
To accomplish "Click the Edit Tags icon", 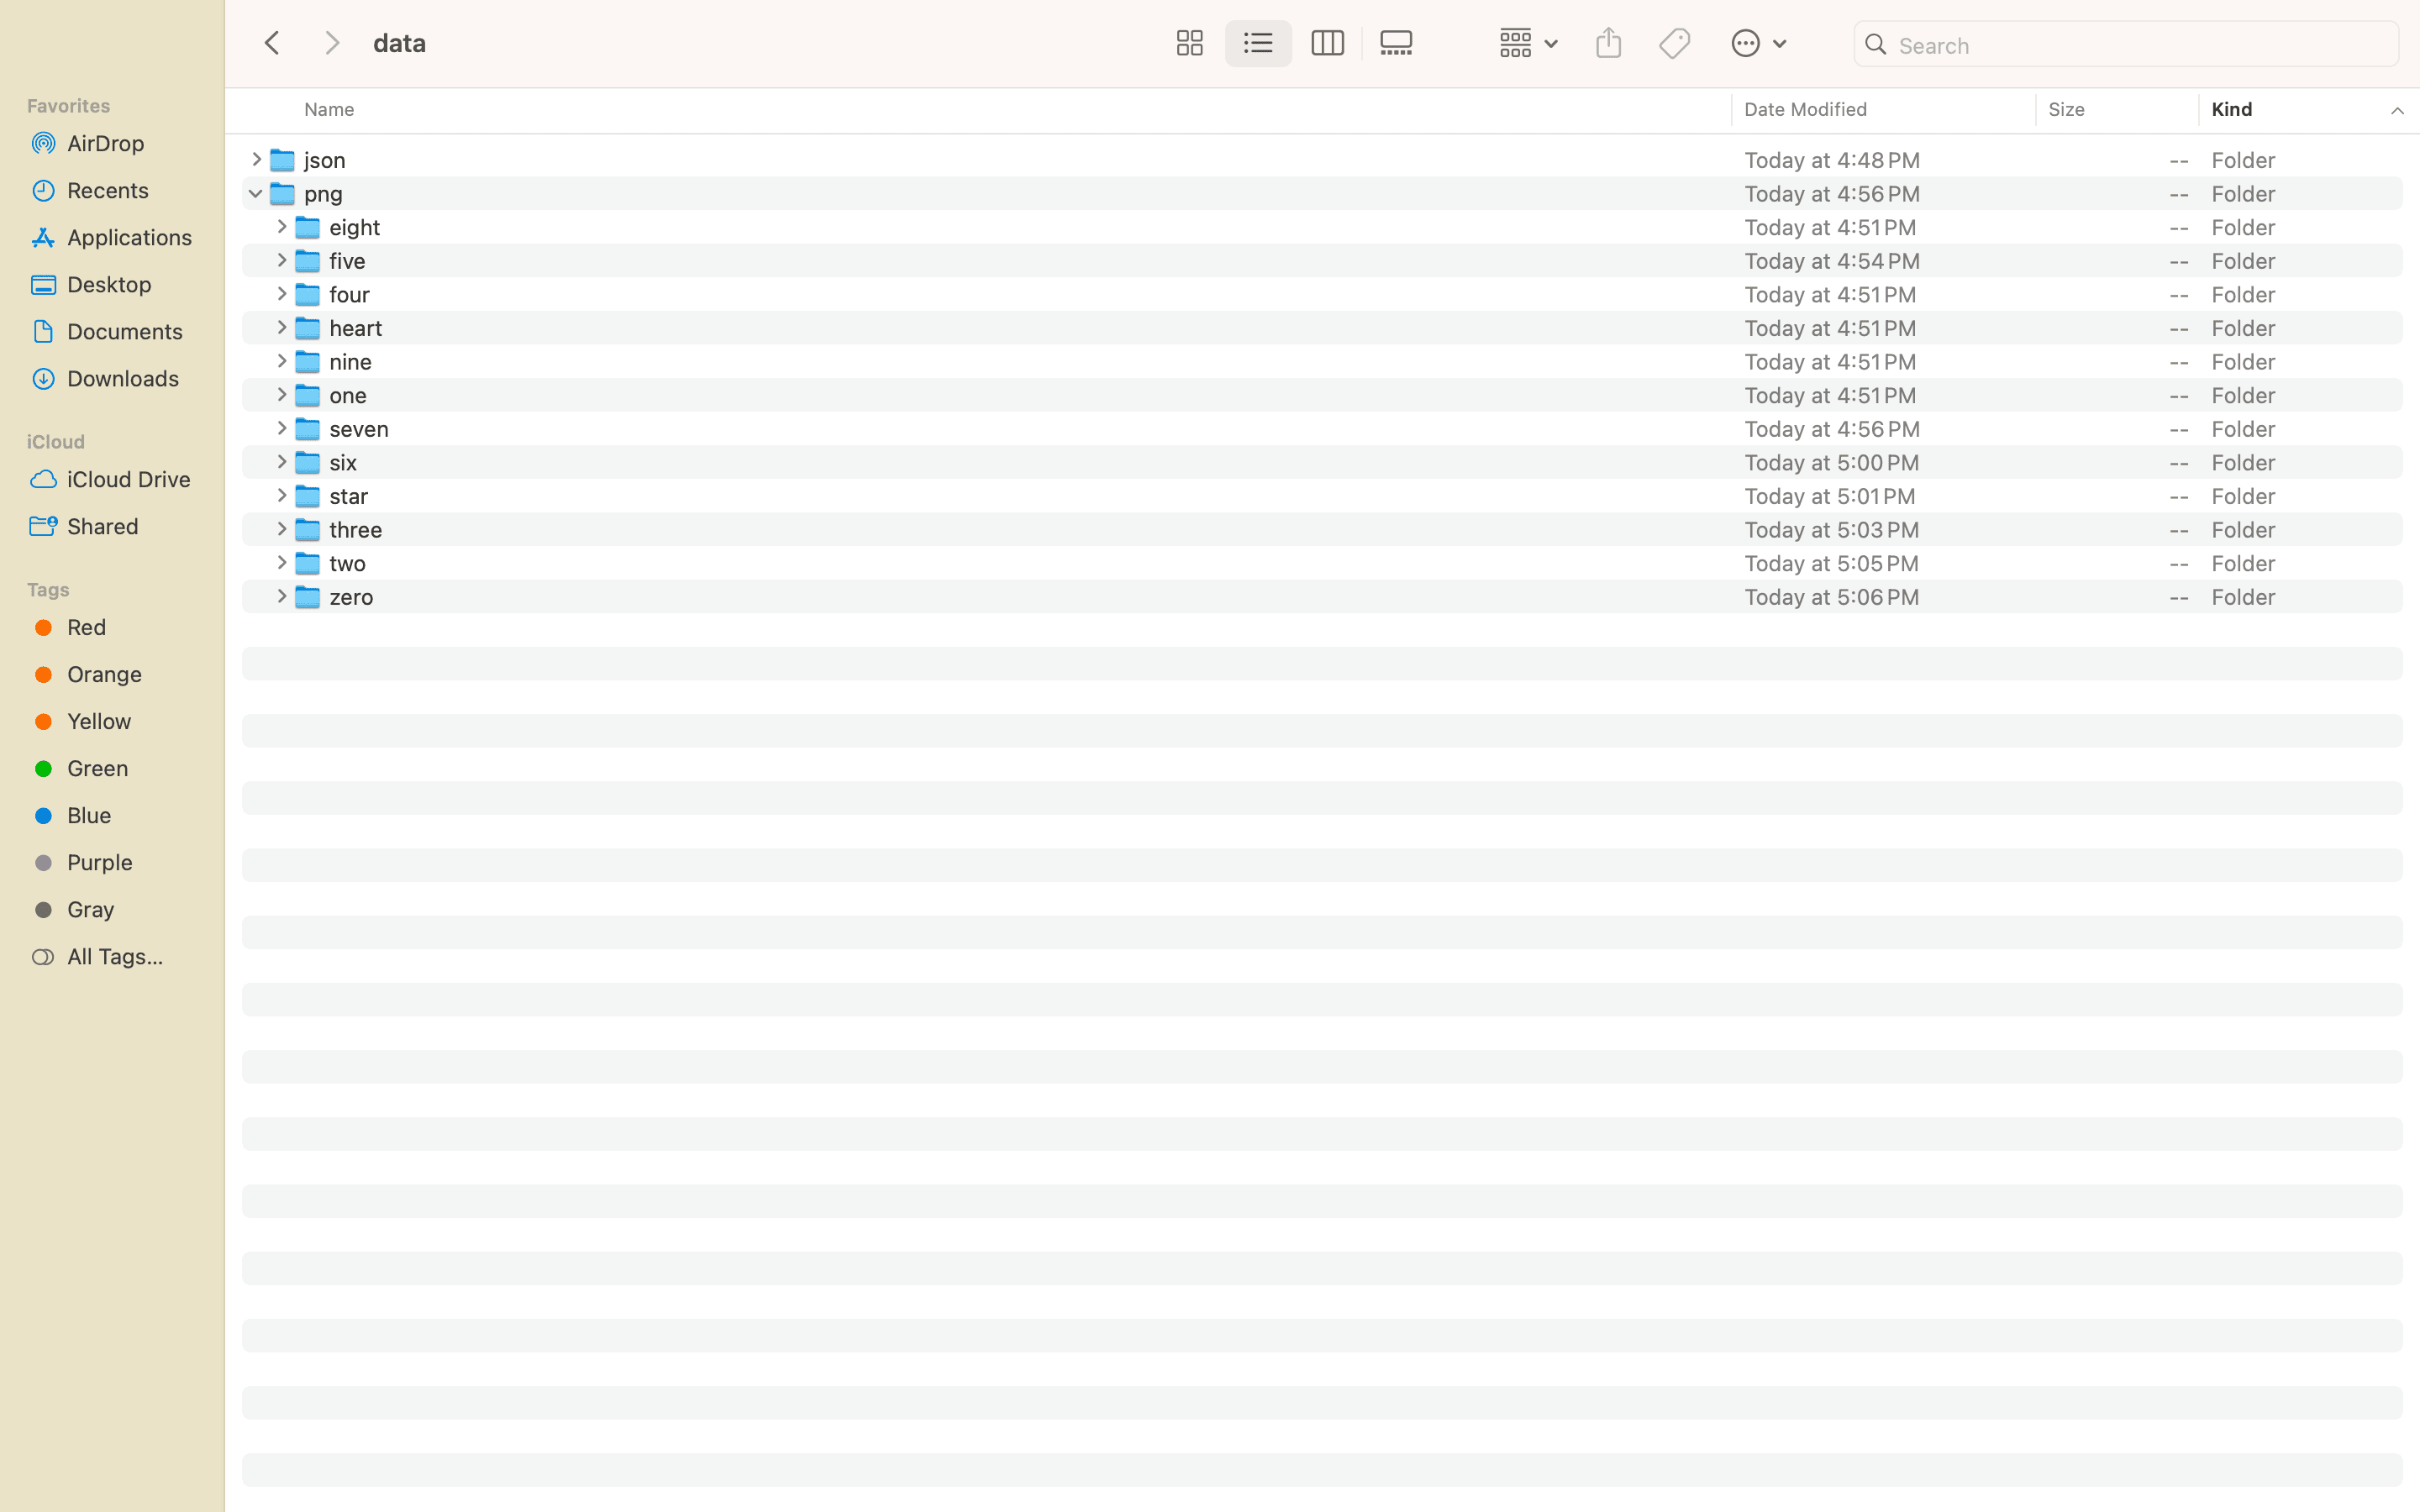I will click(1675, 43).
